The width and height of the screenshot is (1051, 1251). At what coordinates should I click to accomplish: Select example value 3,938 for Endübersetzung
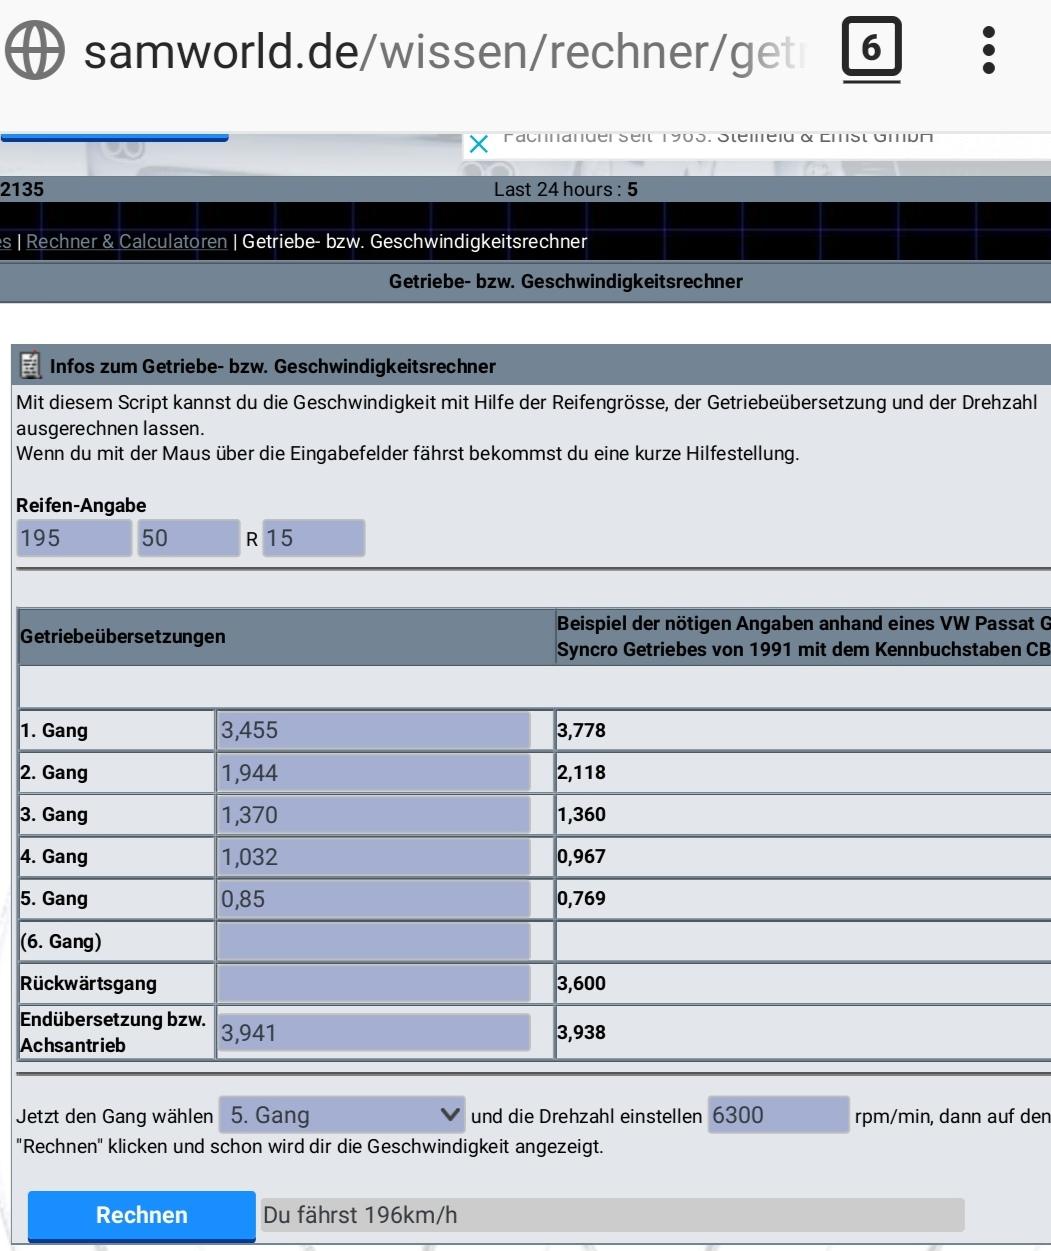pyautogui.click(x=582, y=1033)
